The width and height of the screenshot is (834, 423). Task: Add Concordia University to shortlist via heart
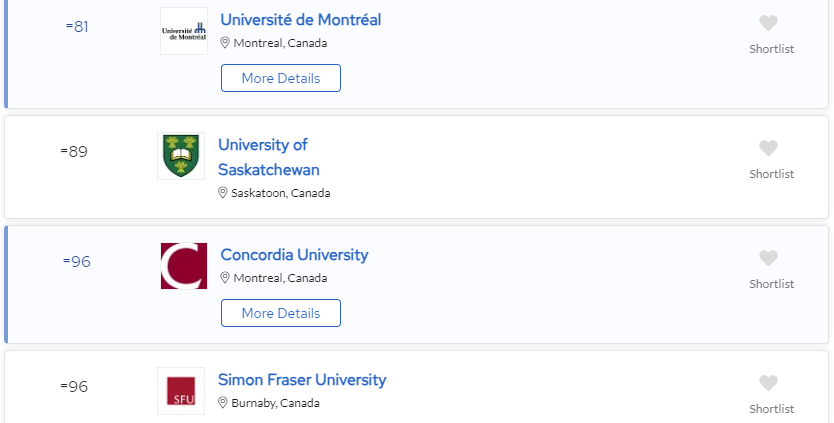coord(768,258)
